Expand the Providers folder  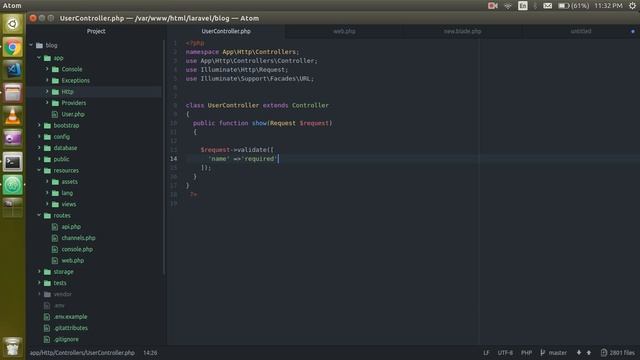tap(47, 103)
